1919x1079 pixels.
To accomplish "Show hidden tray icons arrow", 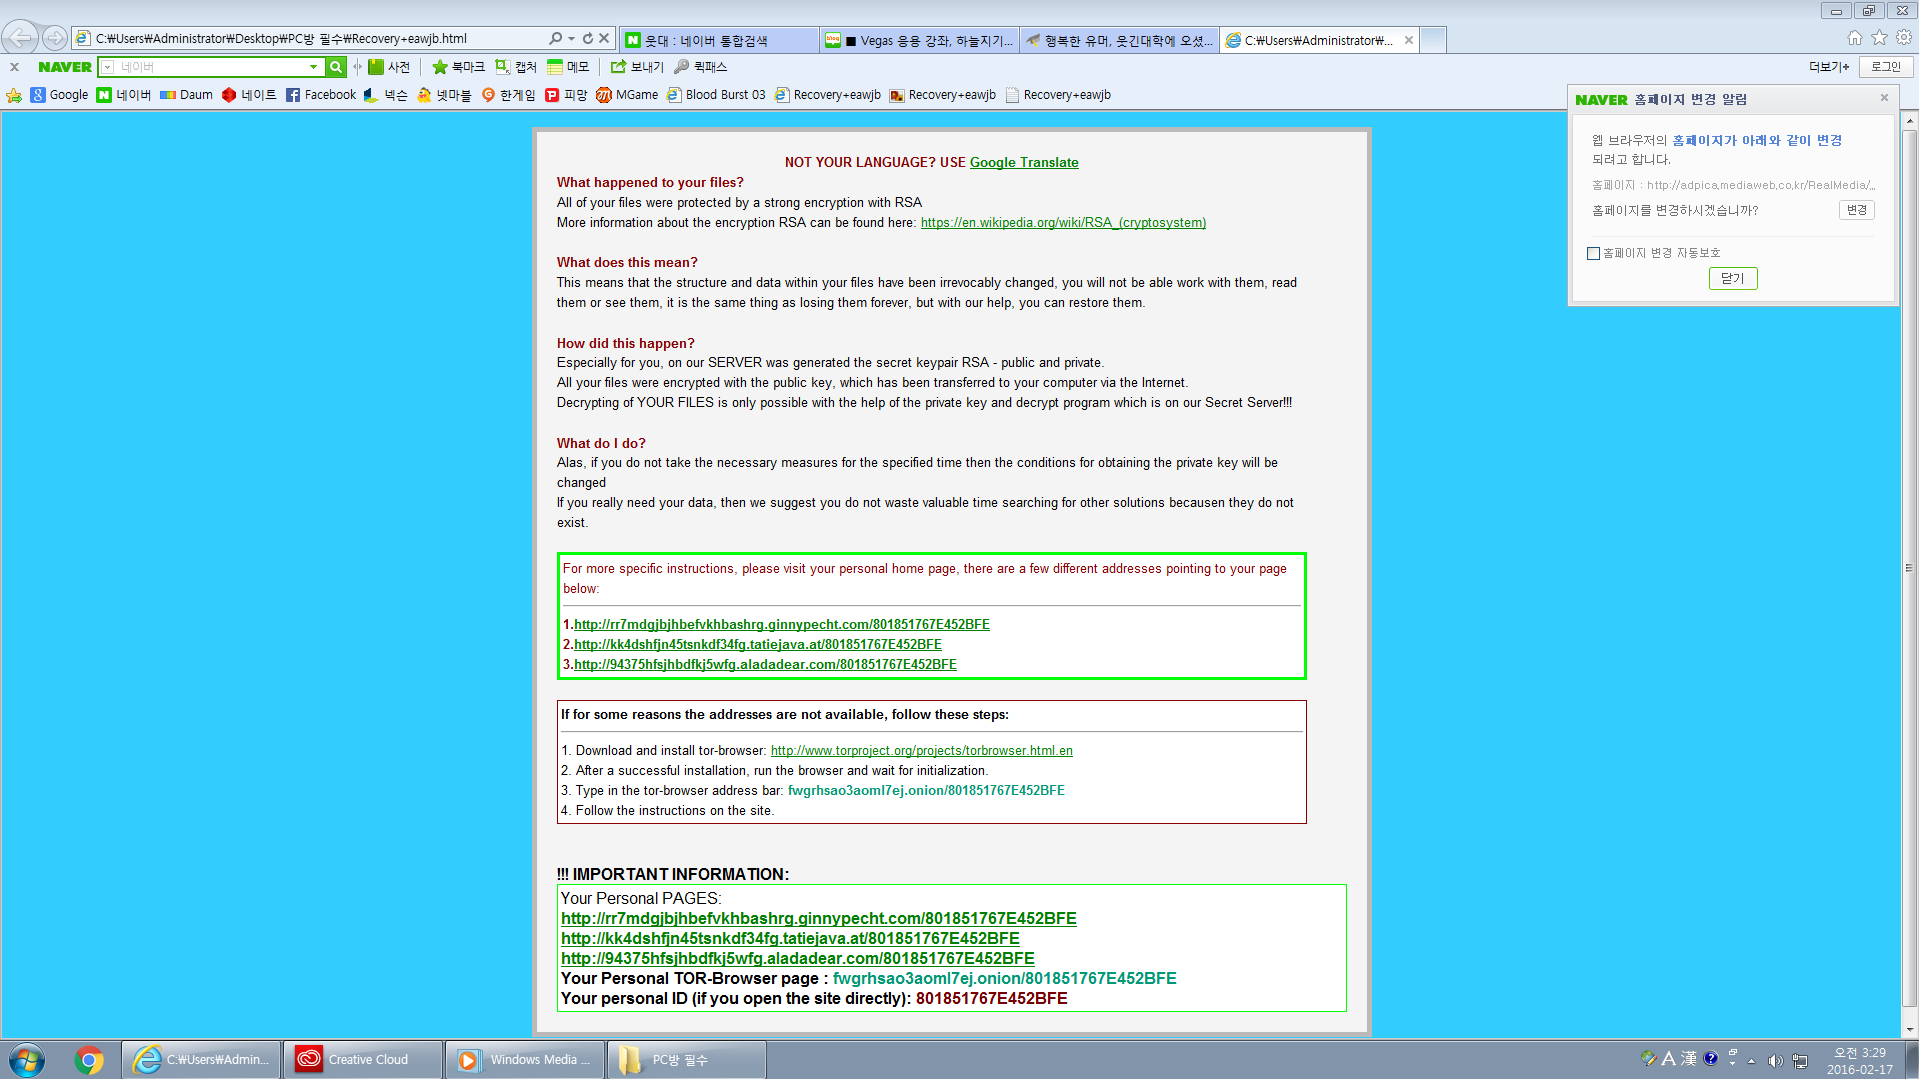I will click(x=1751, y=1061).
